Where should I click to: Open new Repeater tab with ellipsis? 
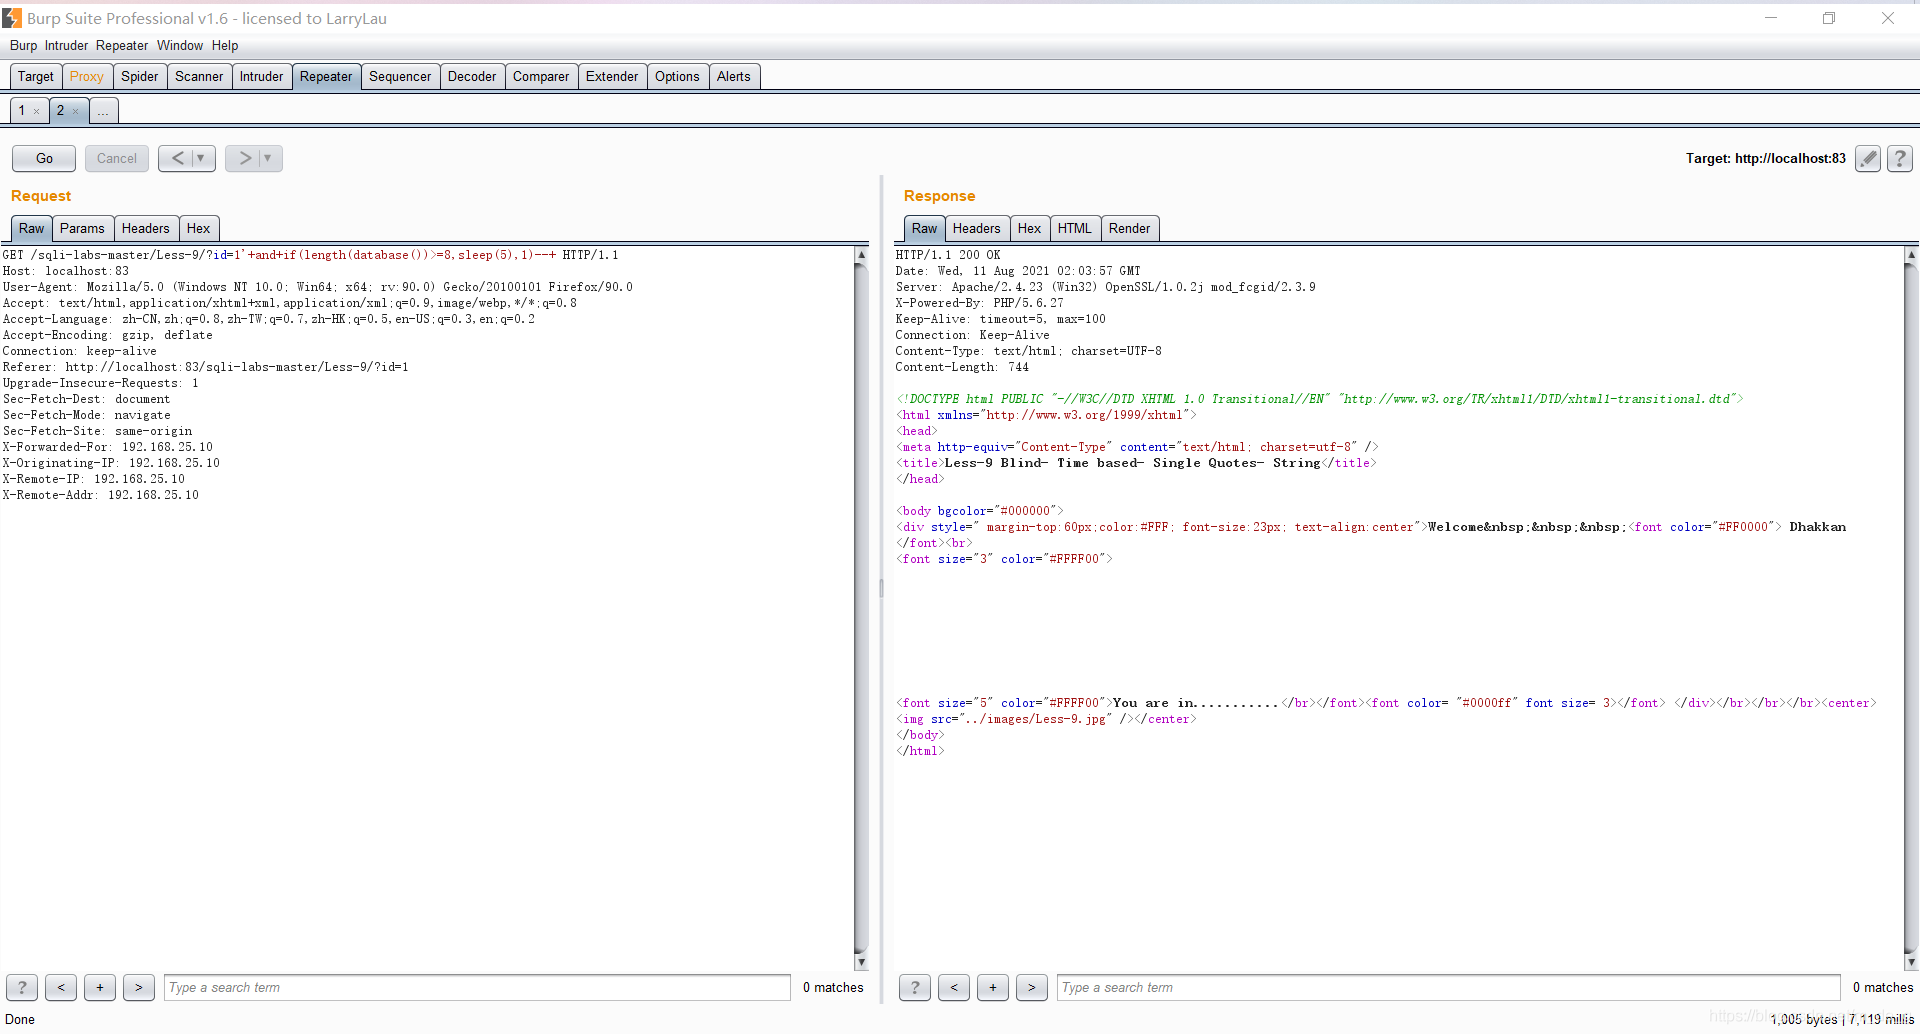click(103, 110)
